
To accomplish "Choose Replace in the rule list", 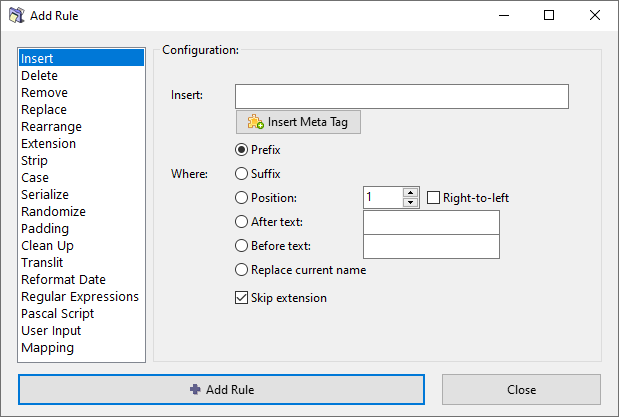I will pyautogui.click(x=81, y=109).
